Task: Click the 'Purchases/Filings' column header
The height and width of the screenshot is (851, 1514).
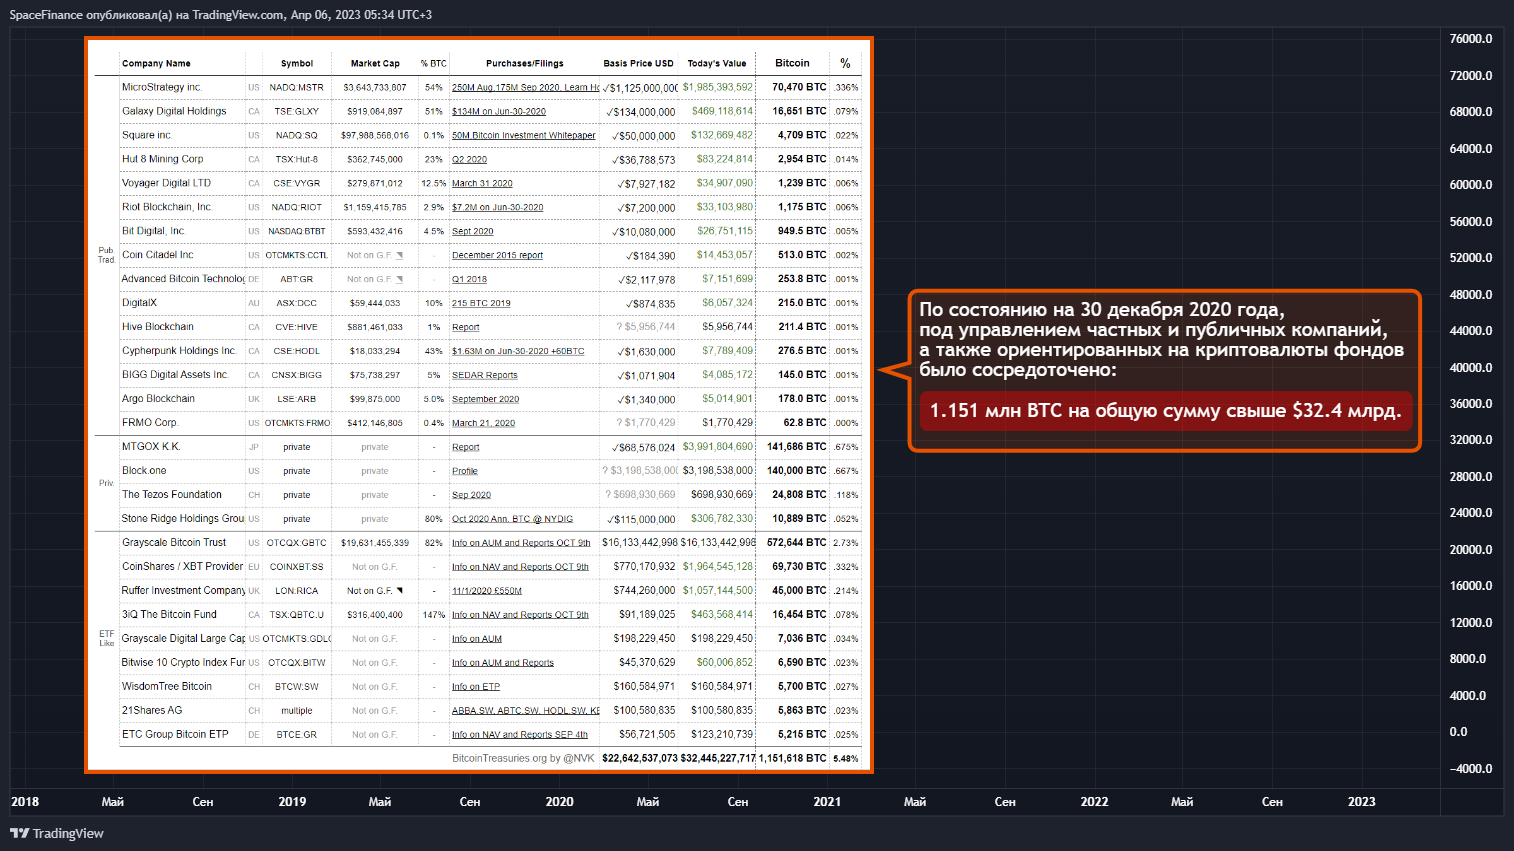Action: pyautogui.click(x=525, y=64)
